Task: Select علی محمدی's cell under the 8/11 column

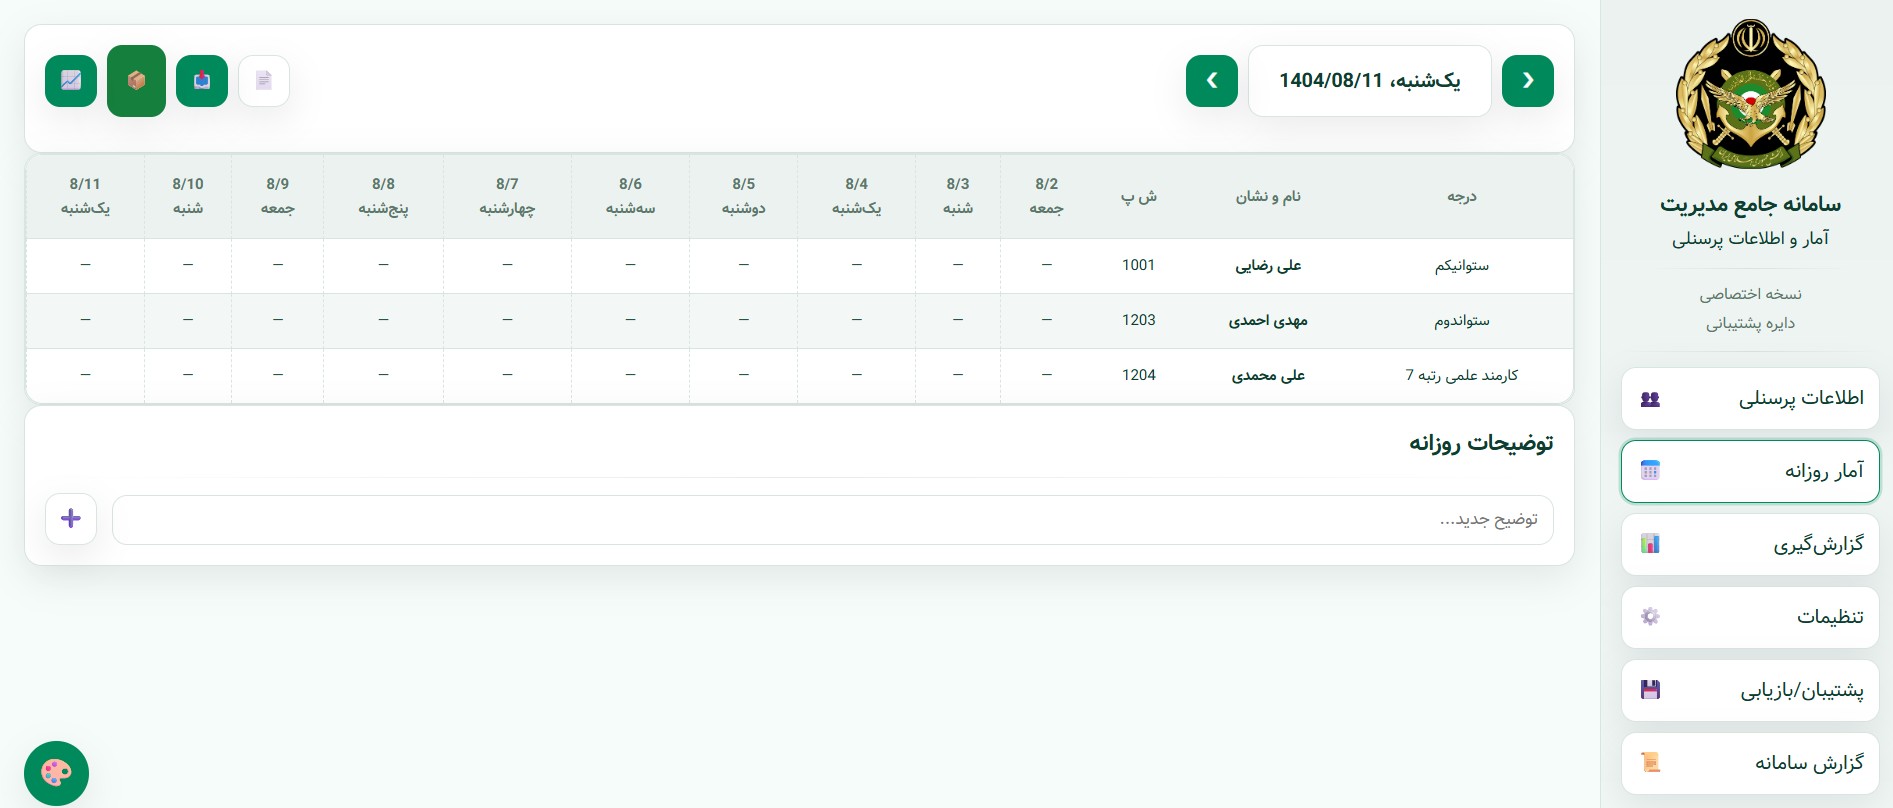Action: click(85, 375)
